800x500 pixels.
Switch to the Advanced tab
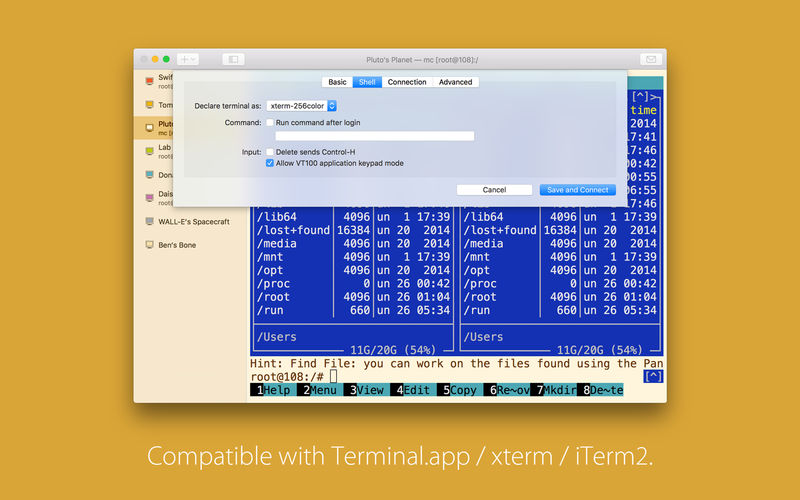click(456, 82)
